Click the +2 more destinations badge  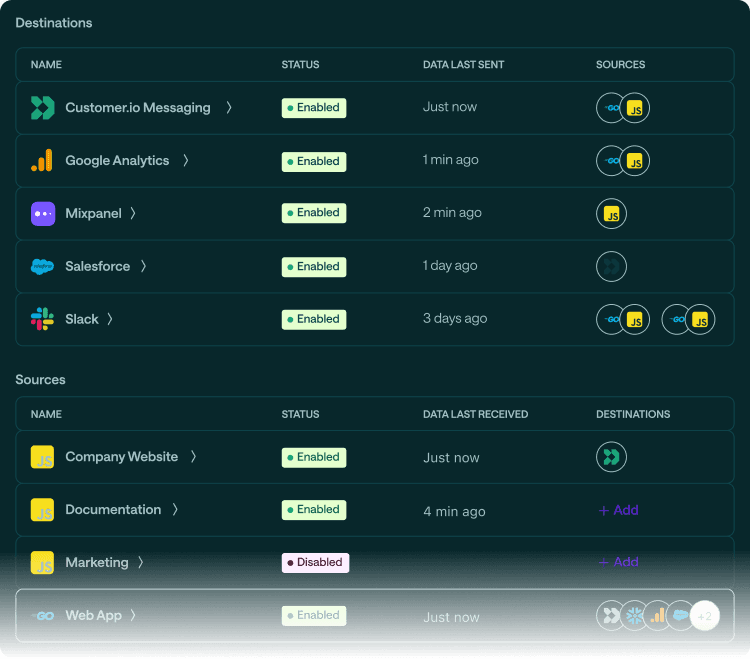tap(705, 616)
